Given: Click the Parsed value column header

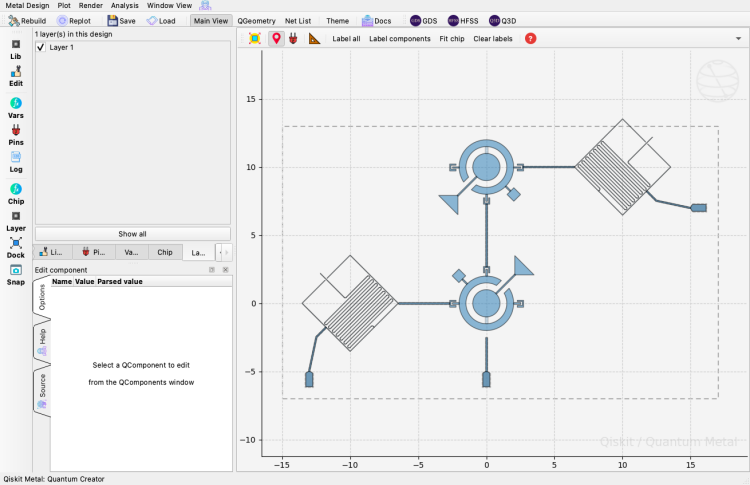Looking at the screenshot, I should click(120, 282).
